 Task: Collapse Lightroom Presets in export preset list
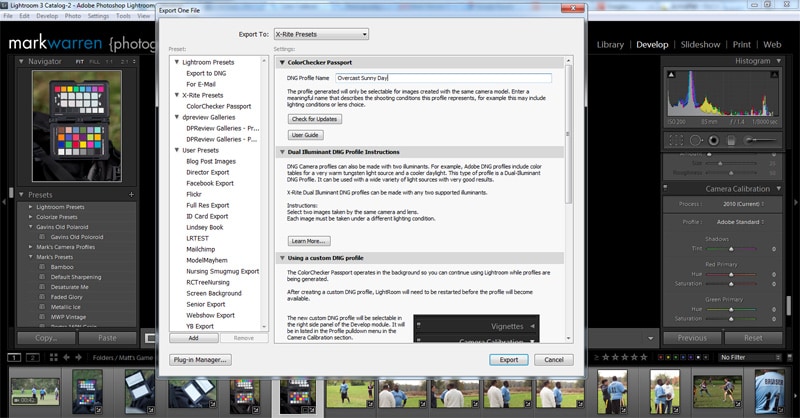177,62
